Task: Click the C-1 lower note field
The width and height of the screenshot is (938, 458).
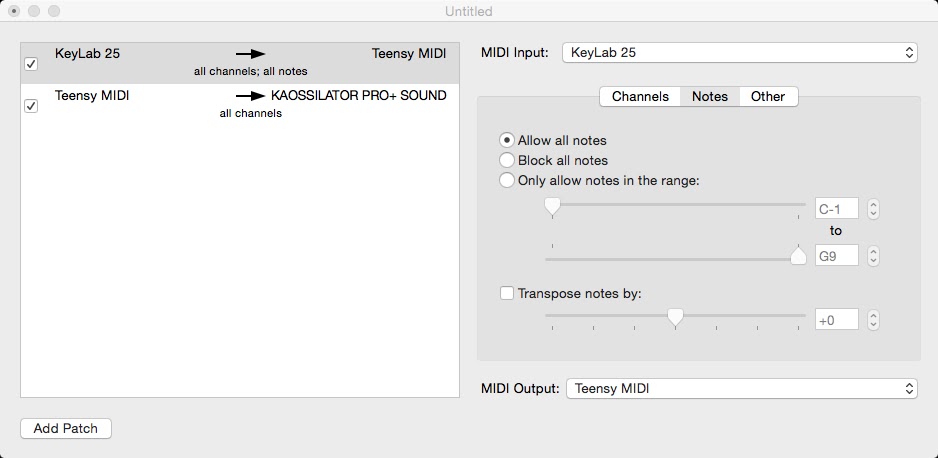Action: (837, 209)
